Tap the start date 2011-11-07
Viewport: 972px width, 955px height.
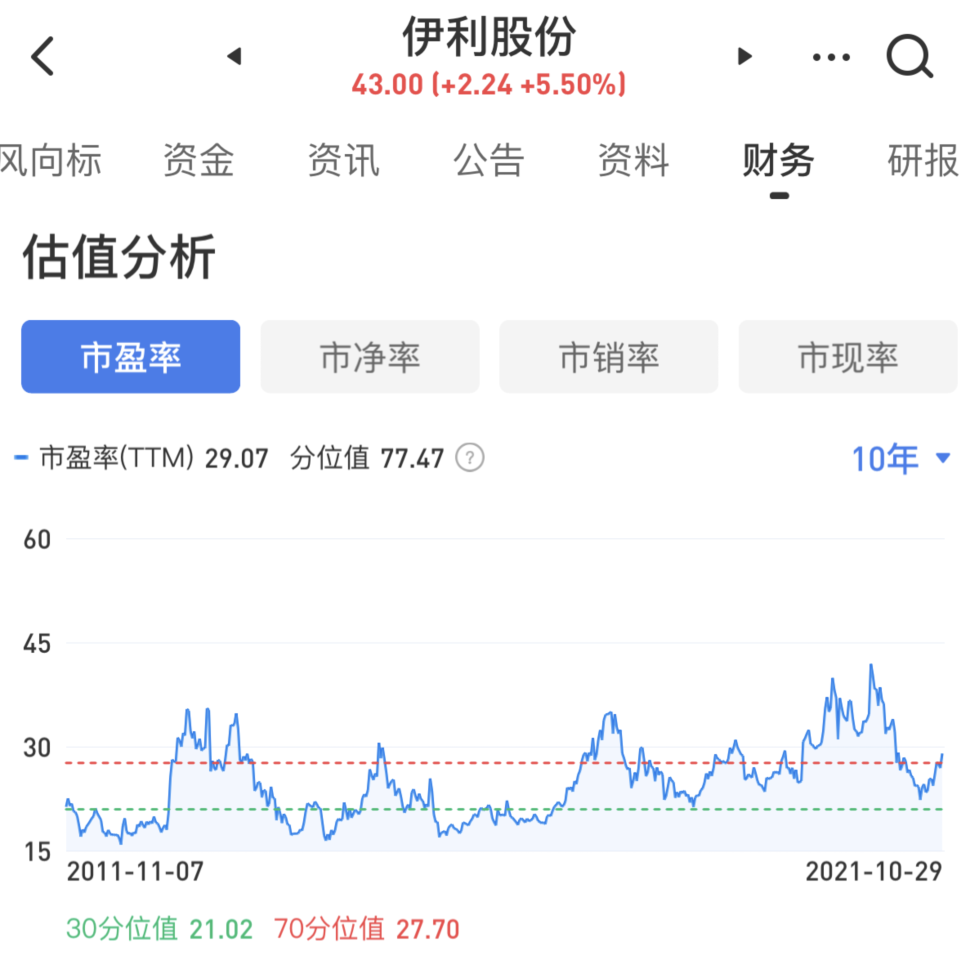135,872
